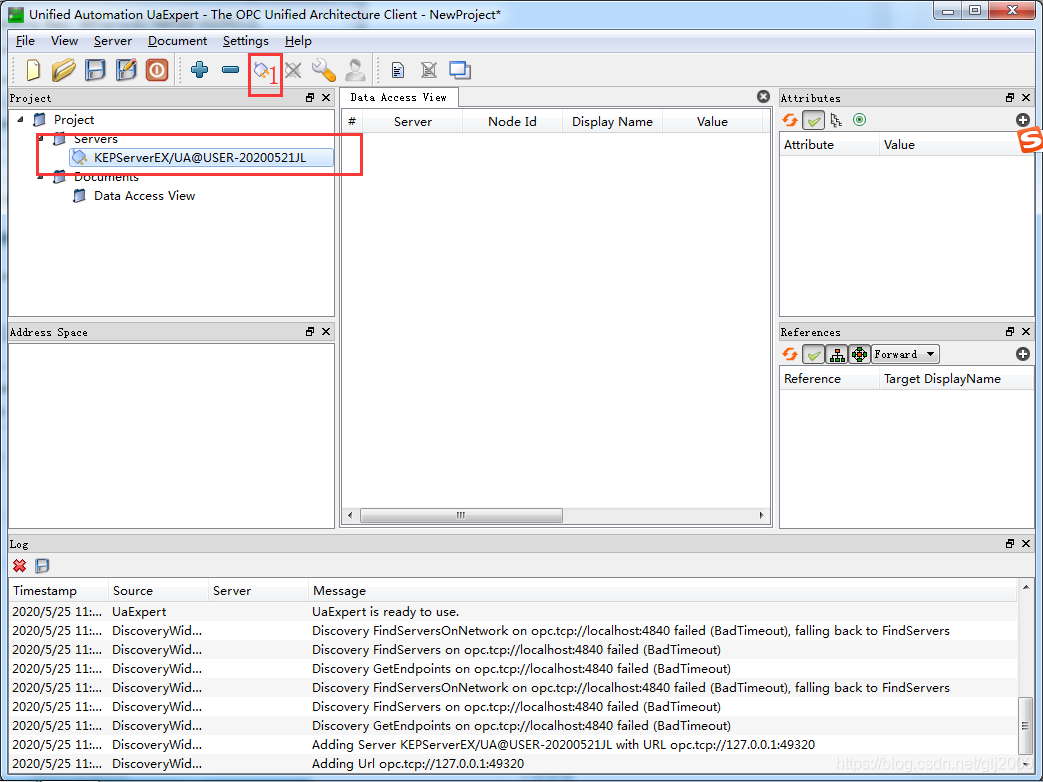
Task: Click the Sogou input method S icon
Action: tap(1030, 140)
